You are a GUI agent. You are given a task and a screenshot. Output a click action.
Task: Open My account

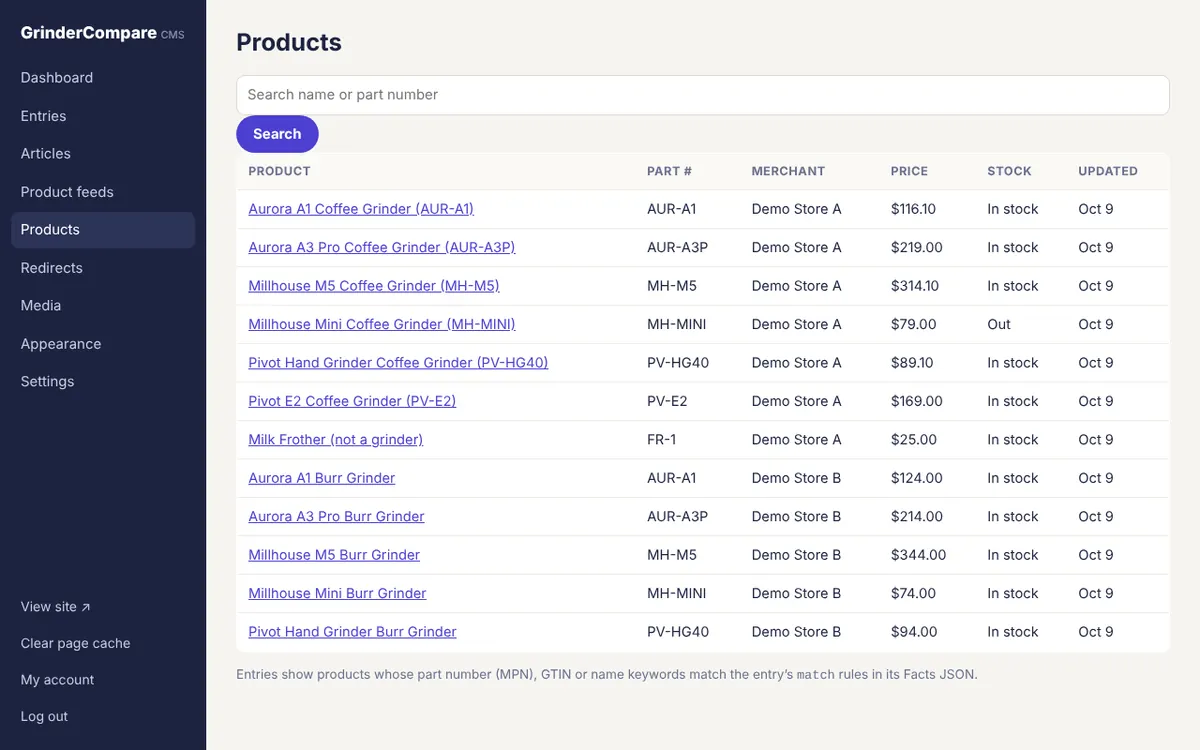58,680
